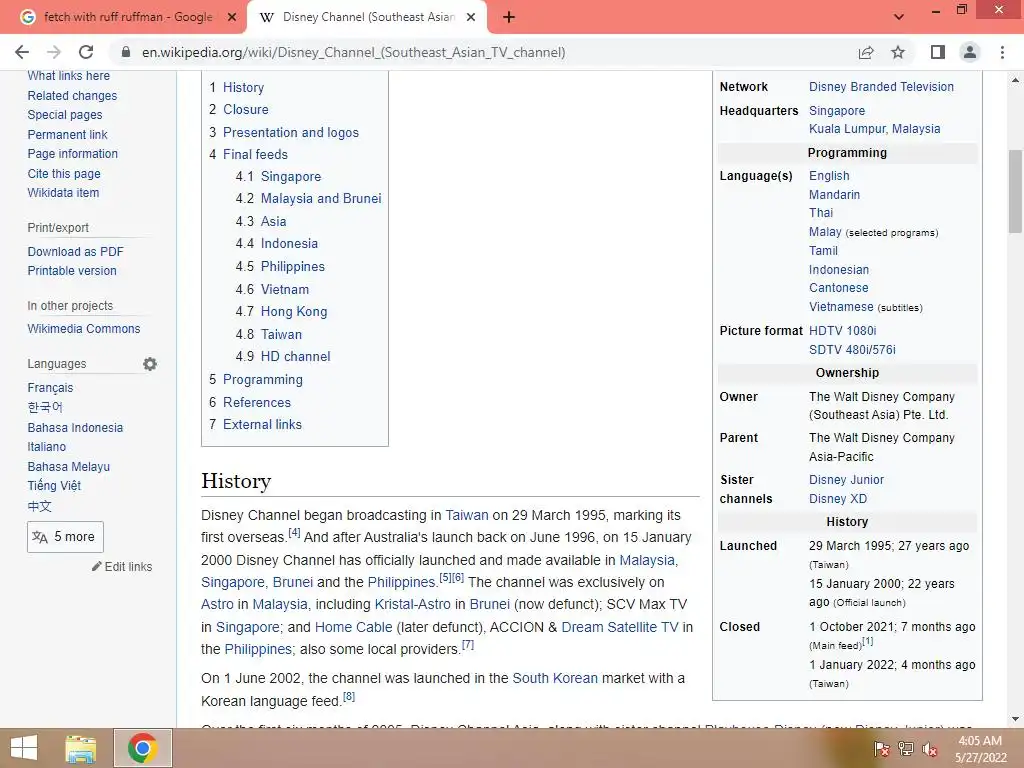
Task: Expand the tab search chevron
Action: [x=899, y=17]
